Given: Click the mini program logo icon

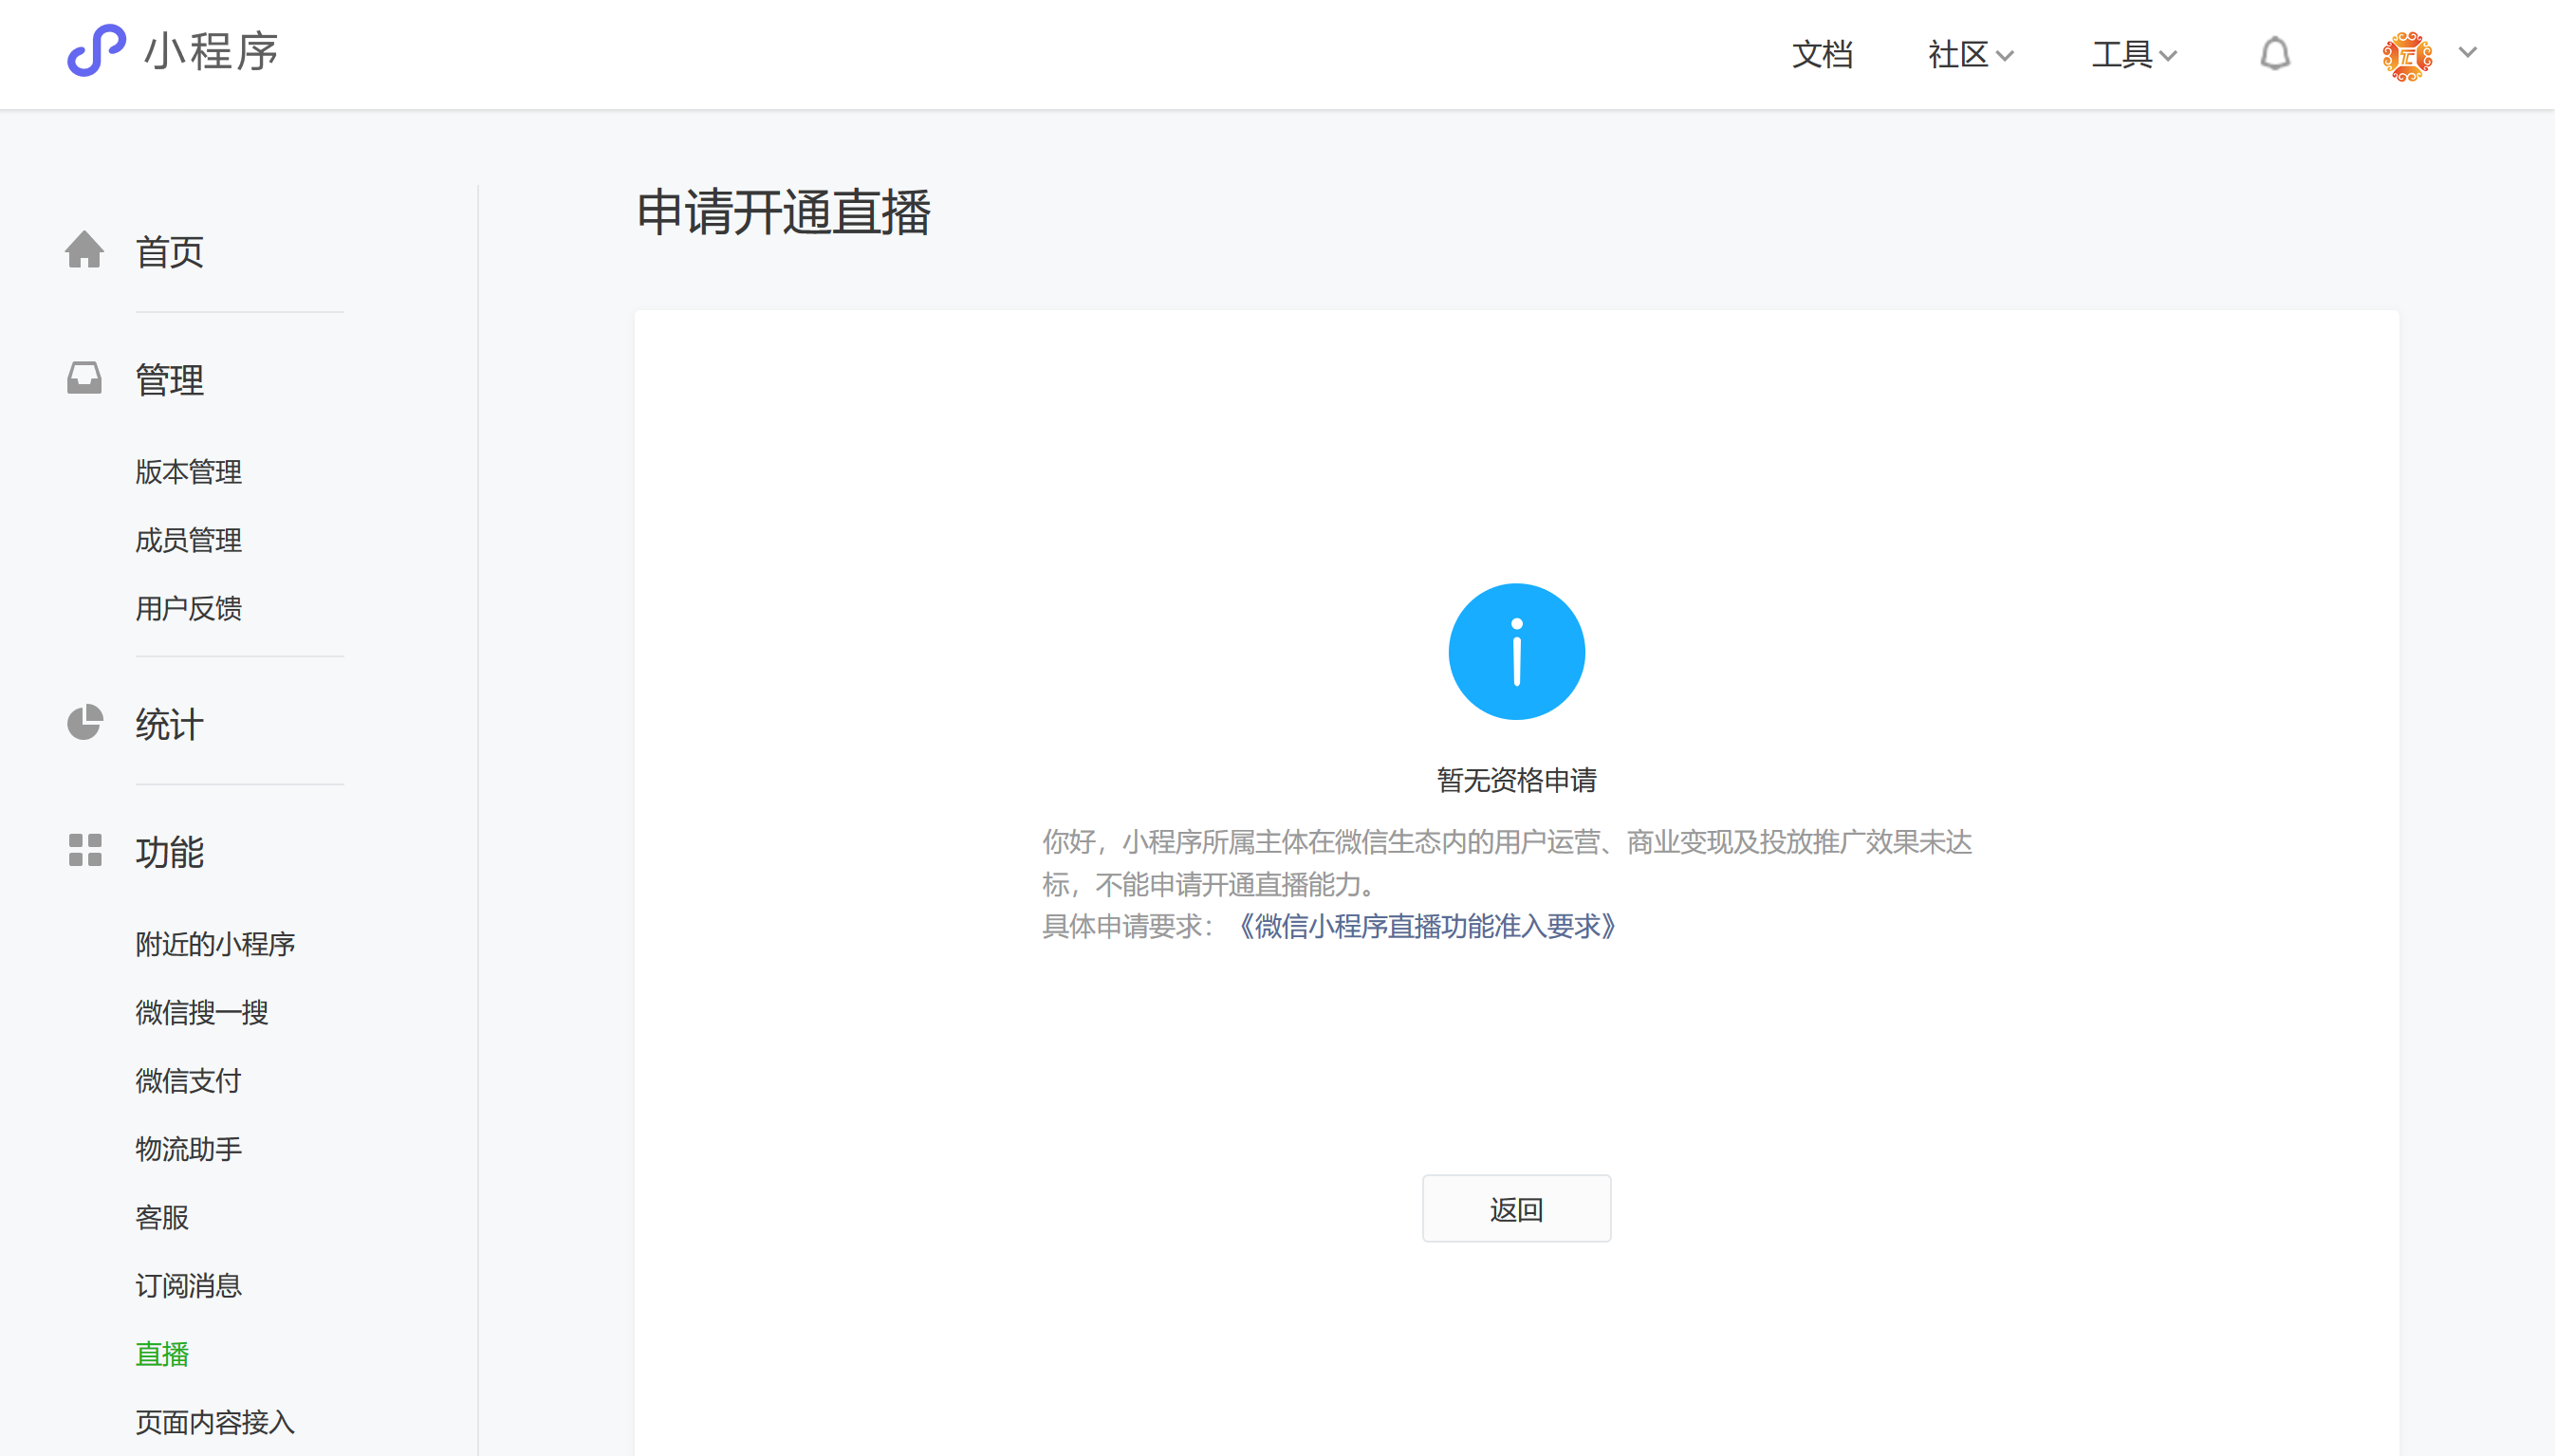Looking at the screenshot, I should pyautogui.click(x=96, y=51).
